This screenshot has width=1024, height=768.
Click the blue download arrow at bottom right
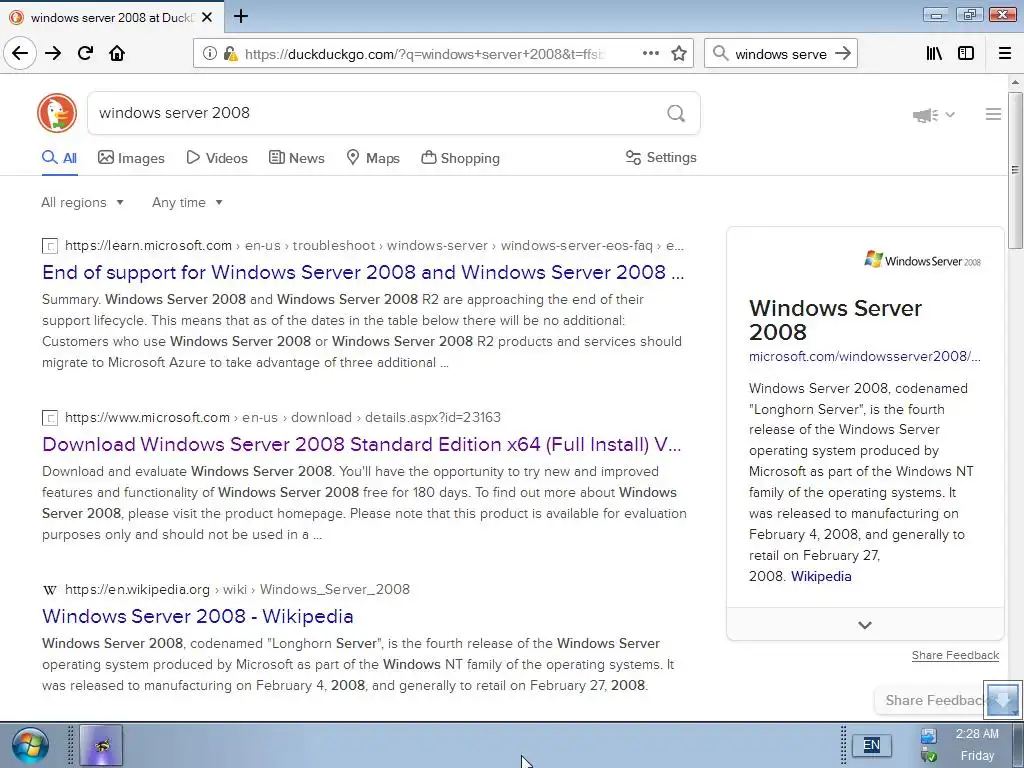(1002, 701)
